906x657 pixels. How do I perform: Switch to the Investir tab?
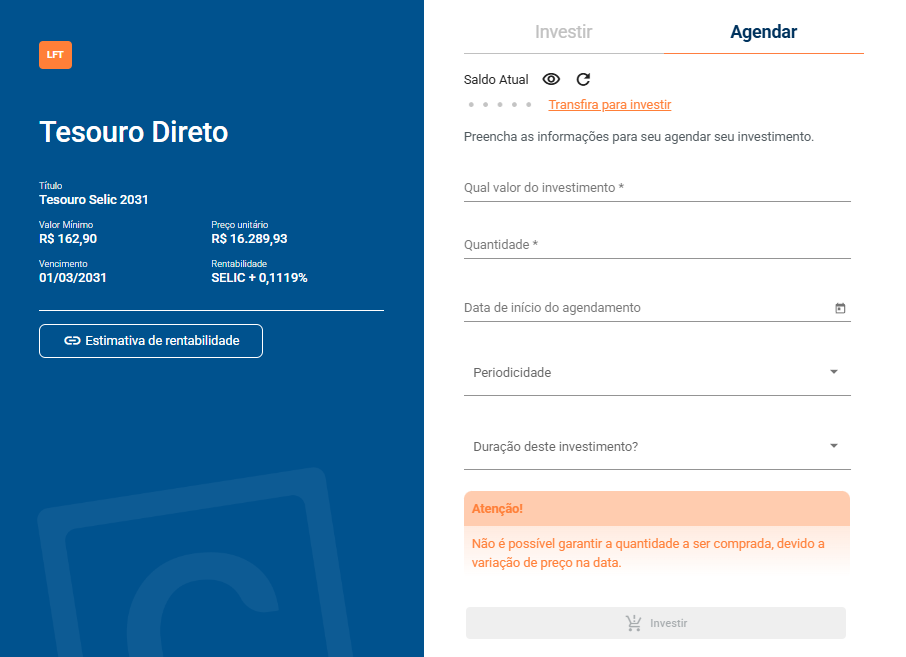click(563, 32)
